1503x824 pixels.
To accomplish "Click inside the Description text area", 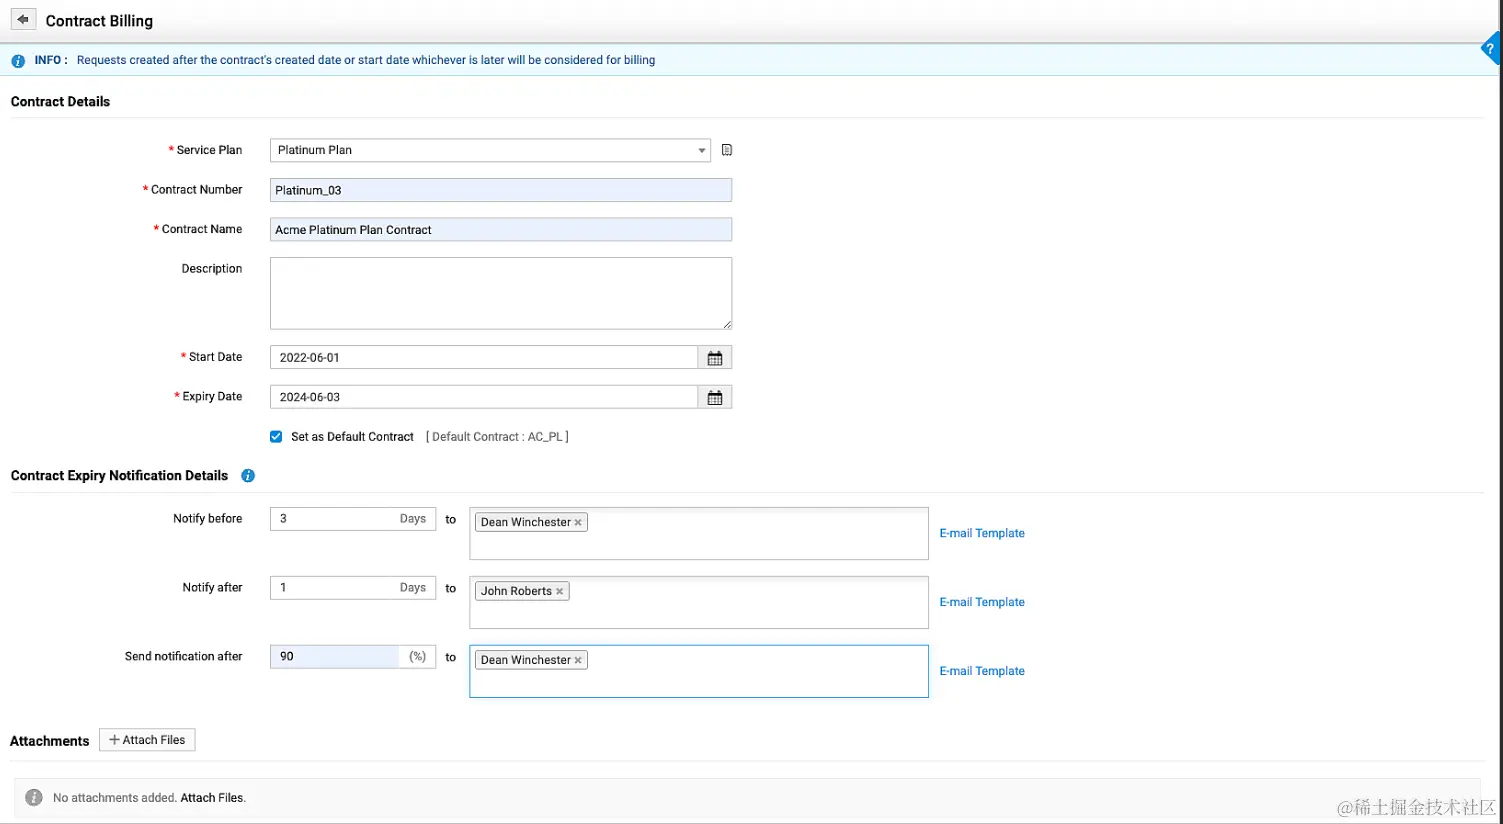I will (500, 292).
